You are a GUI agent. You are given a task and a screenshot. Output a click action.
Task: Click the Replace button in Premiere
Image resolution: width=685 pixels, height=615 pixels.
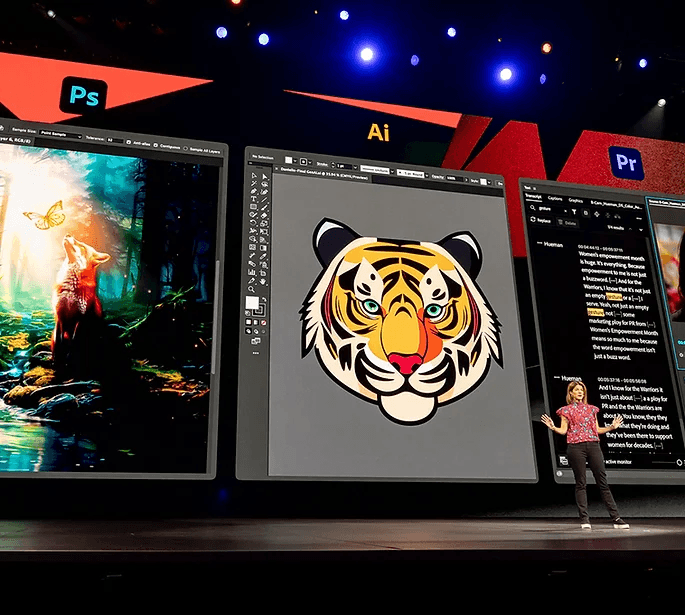(x=540, y=220)
